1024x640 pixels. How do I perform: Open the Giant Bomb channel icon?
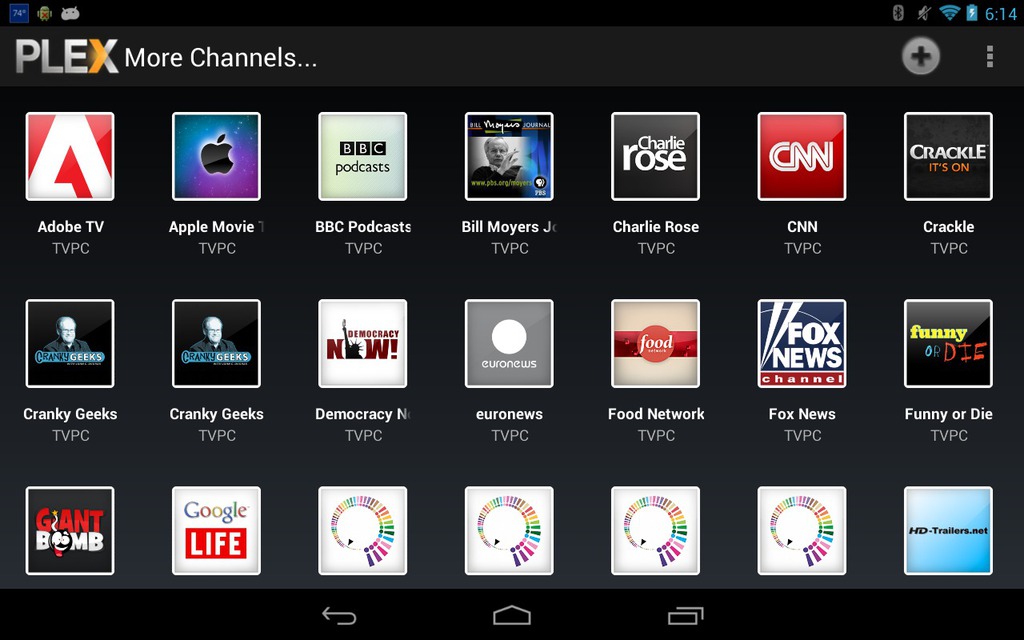coord(70,530)
